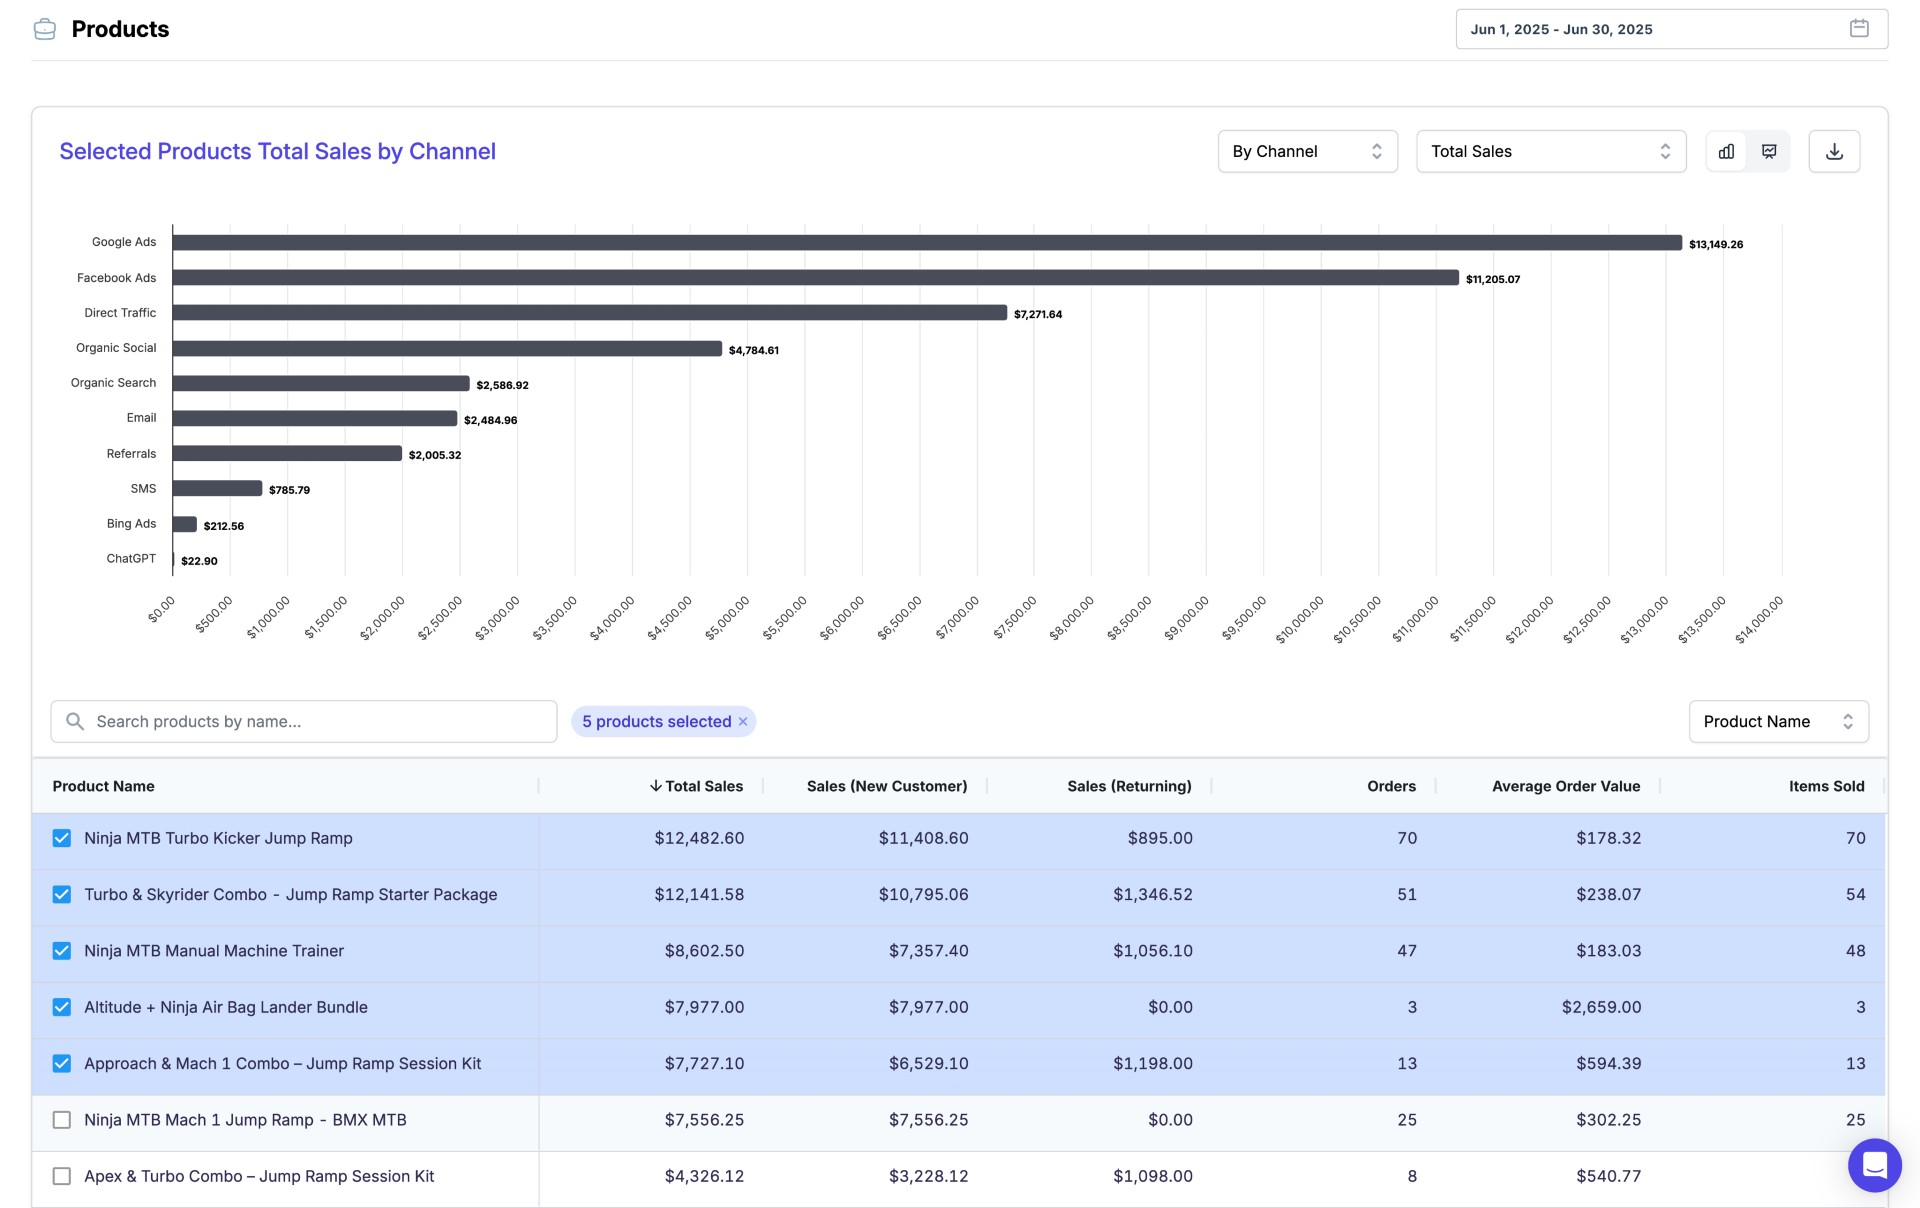The height and width of the screenshot is (1208, 1920).
Task: Switch to bar chart view
Action: pos(1726,151)
